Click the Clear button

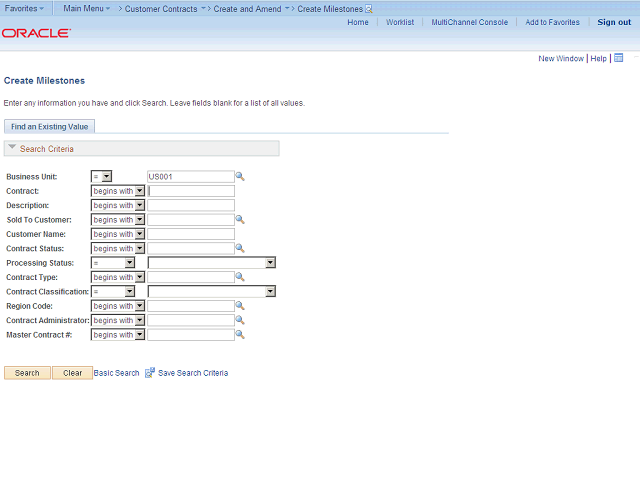(72, 373)
